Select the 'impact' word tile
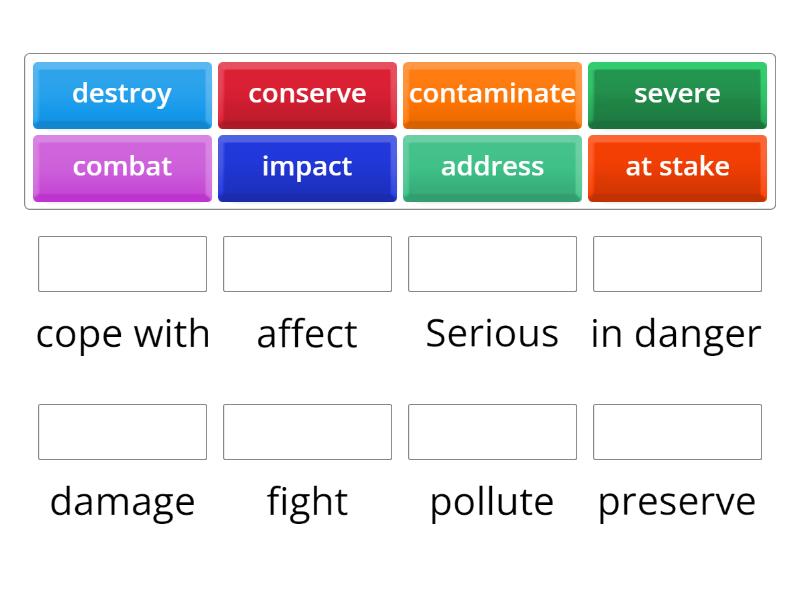This screenshot has height=600, width=800. point(307,167)
